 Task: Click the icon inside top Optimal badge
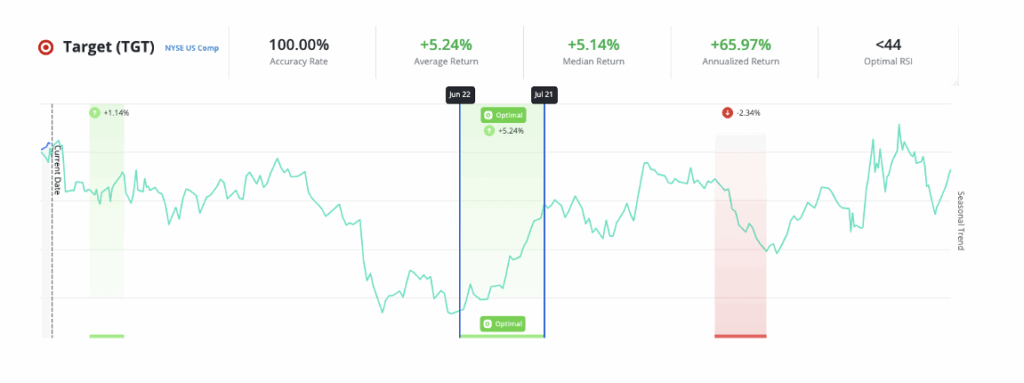[x=488, y=116]
